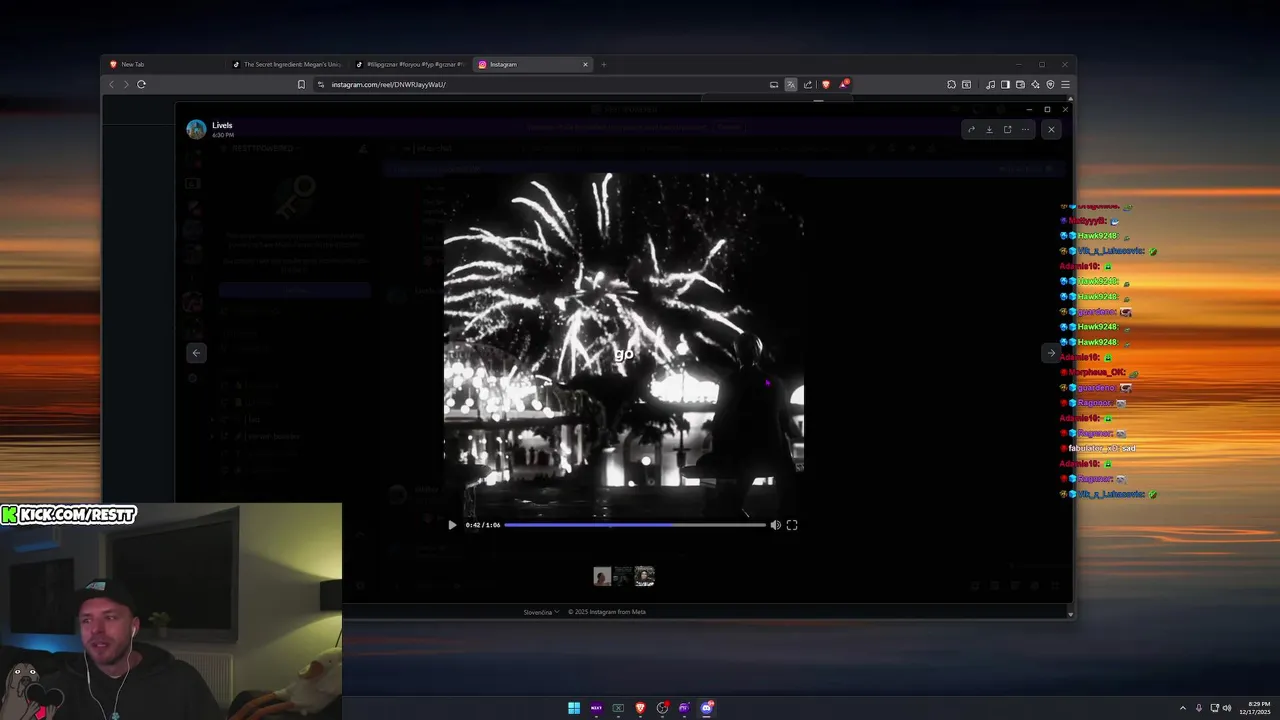This screenshot has width=1280, height=720.
Task: Open browser extensions puzzle icon
Action: pos(951,84)
